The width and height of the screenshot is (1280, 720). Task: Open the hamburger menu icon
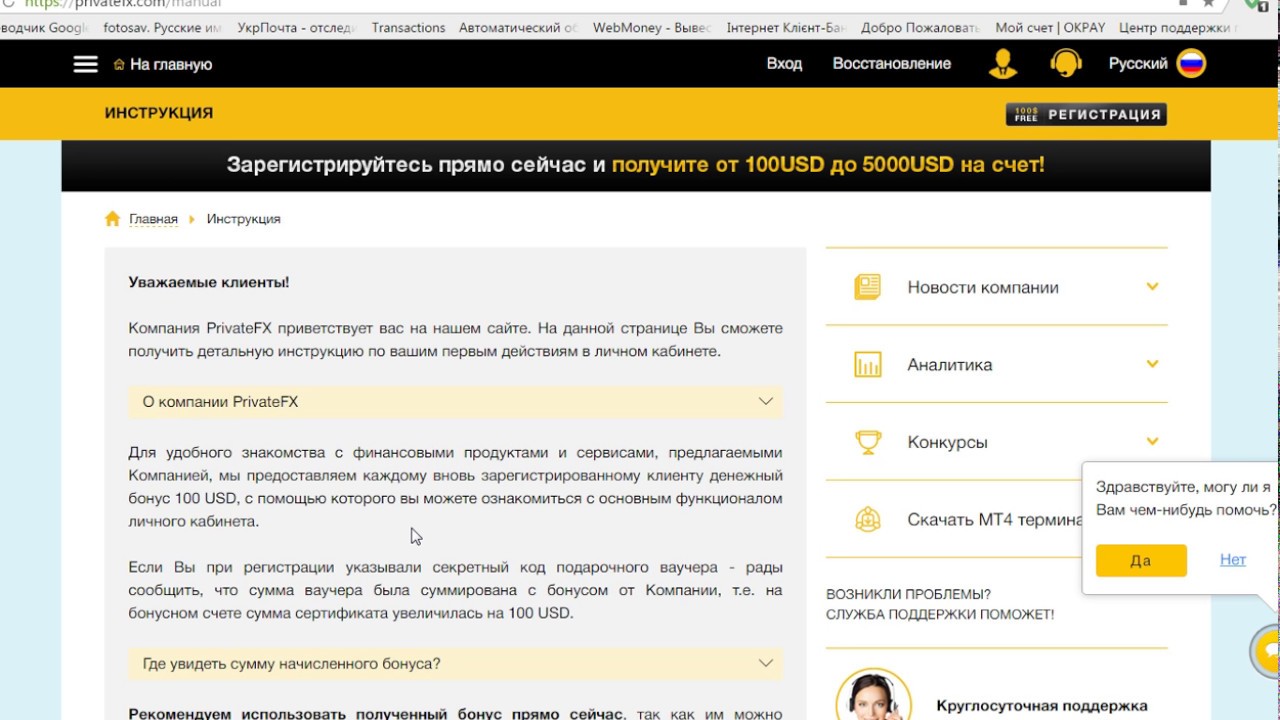[x=86, y=64]
